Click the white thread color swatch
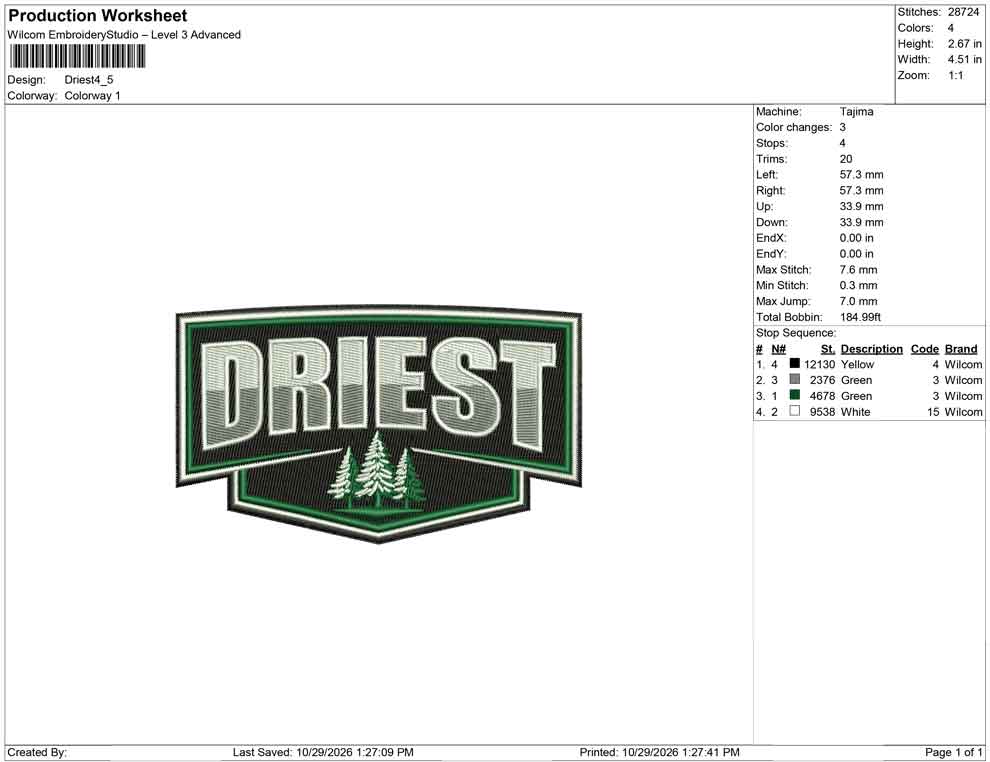990x762 pixels. 795,411
